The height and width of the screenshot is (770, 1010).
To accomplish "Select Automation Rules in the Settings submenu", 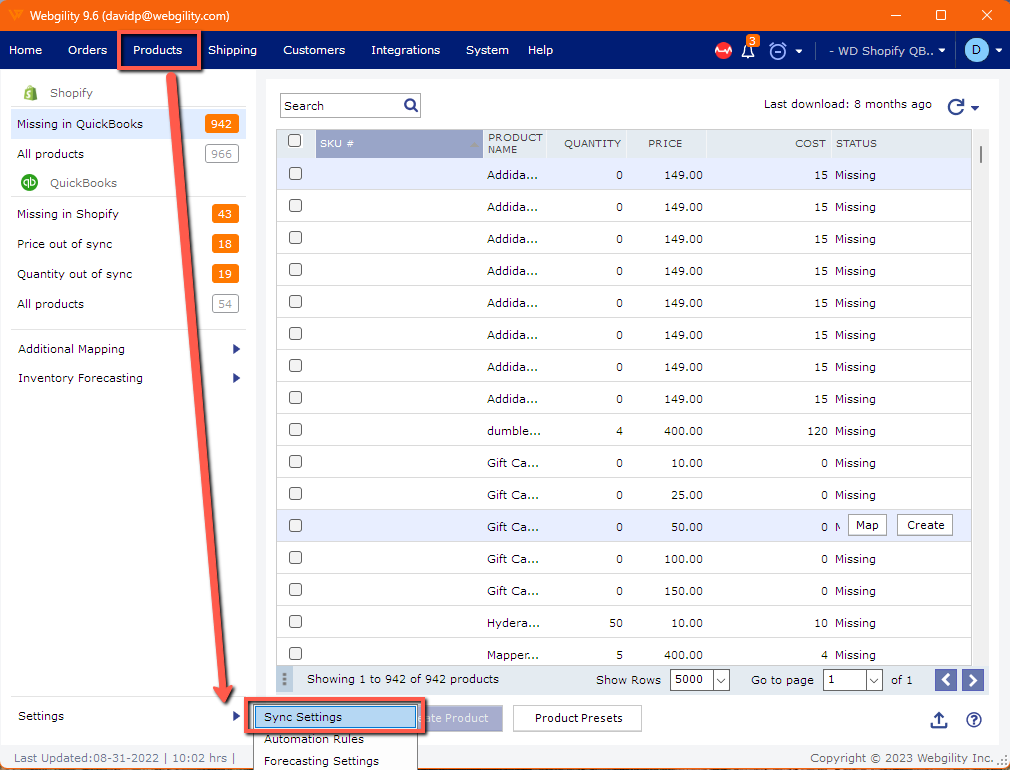I will 335,739.
